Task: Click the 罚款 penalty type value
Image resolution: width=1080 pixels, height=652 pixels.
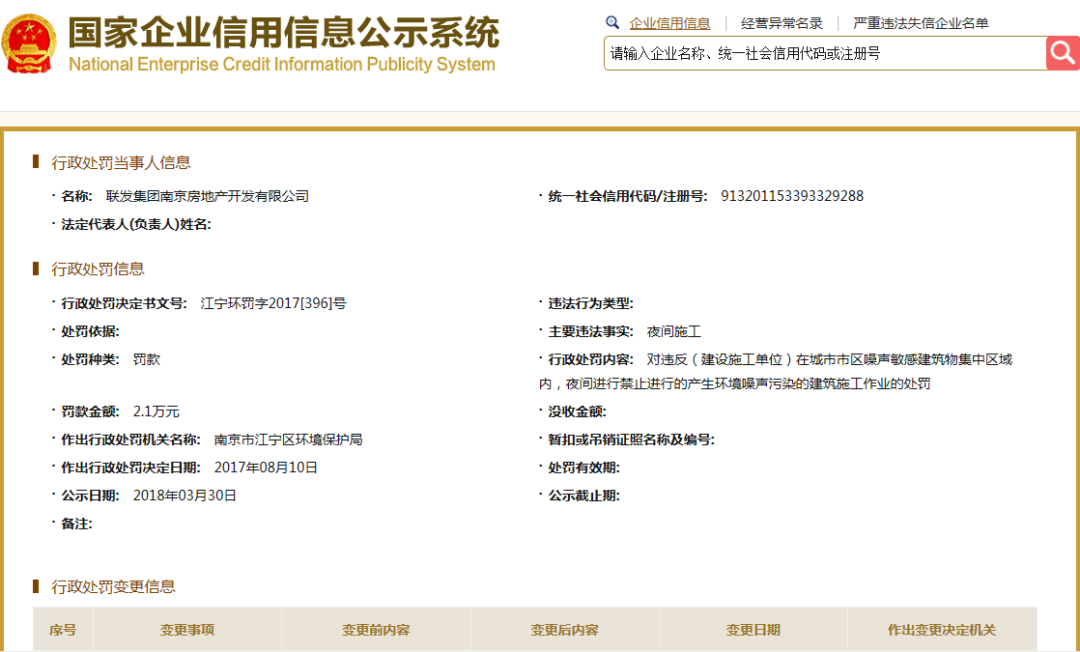Action: [146, 359]
